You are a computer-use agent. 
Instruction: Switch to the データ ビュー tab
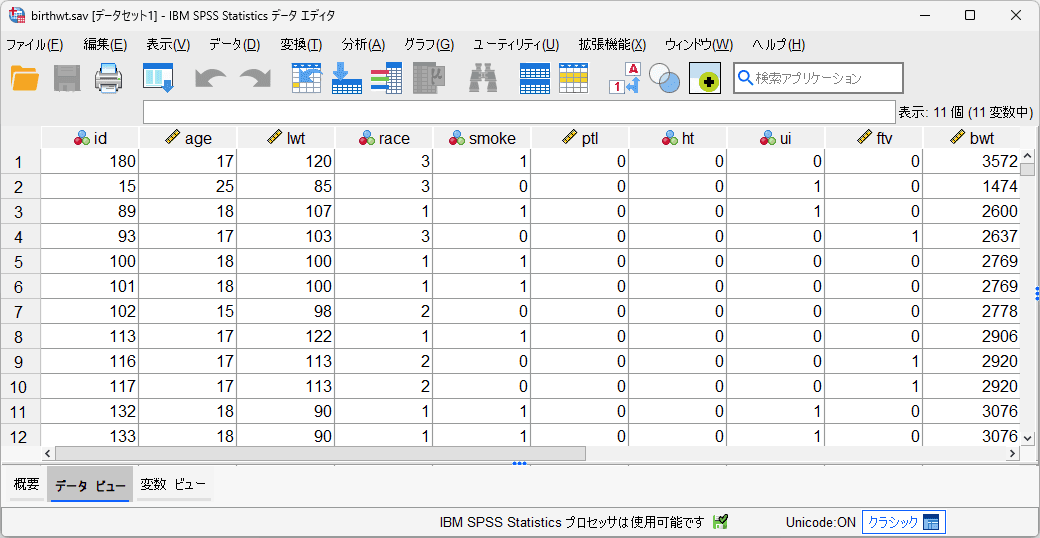90,485
